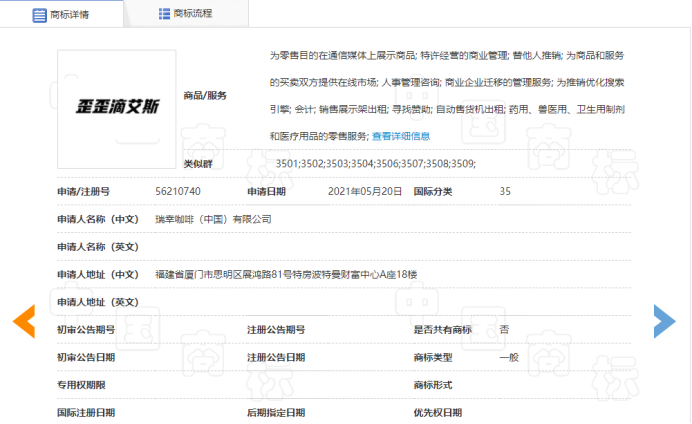Go to next trademark with blue arrow
This screenshot has height=424, width=692.
point(665,321)
